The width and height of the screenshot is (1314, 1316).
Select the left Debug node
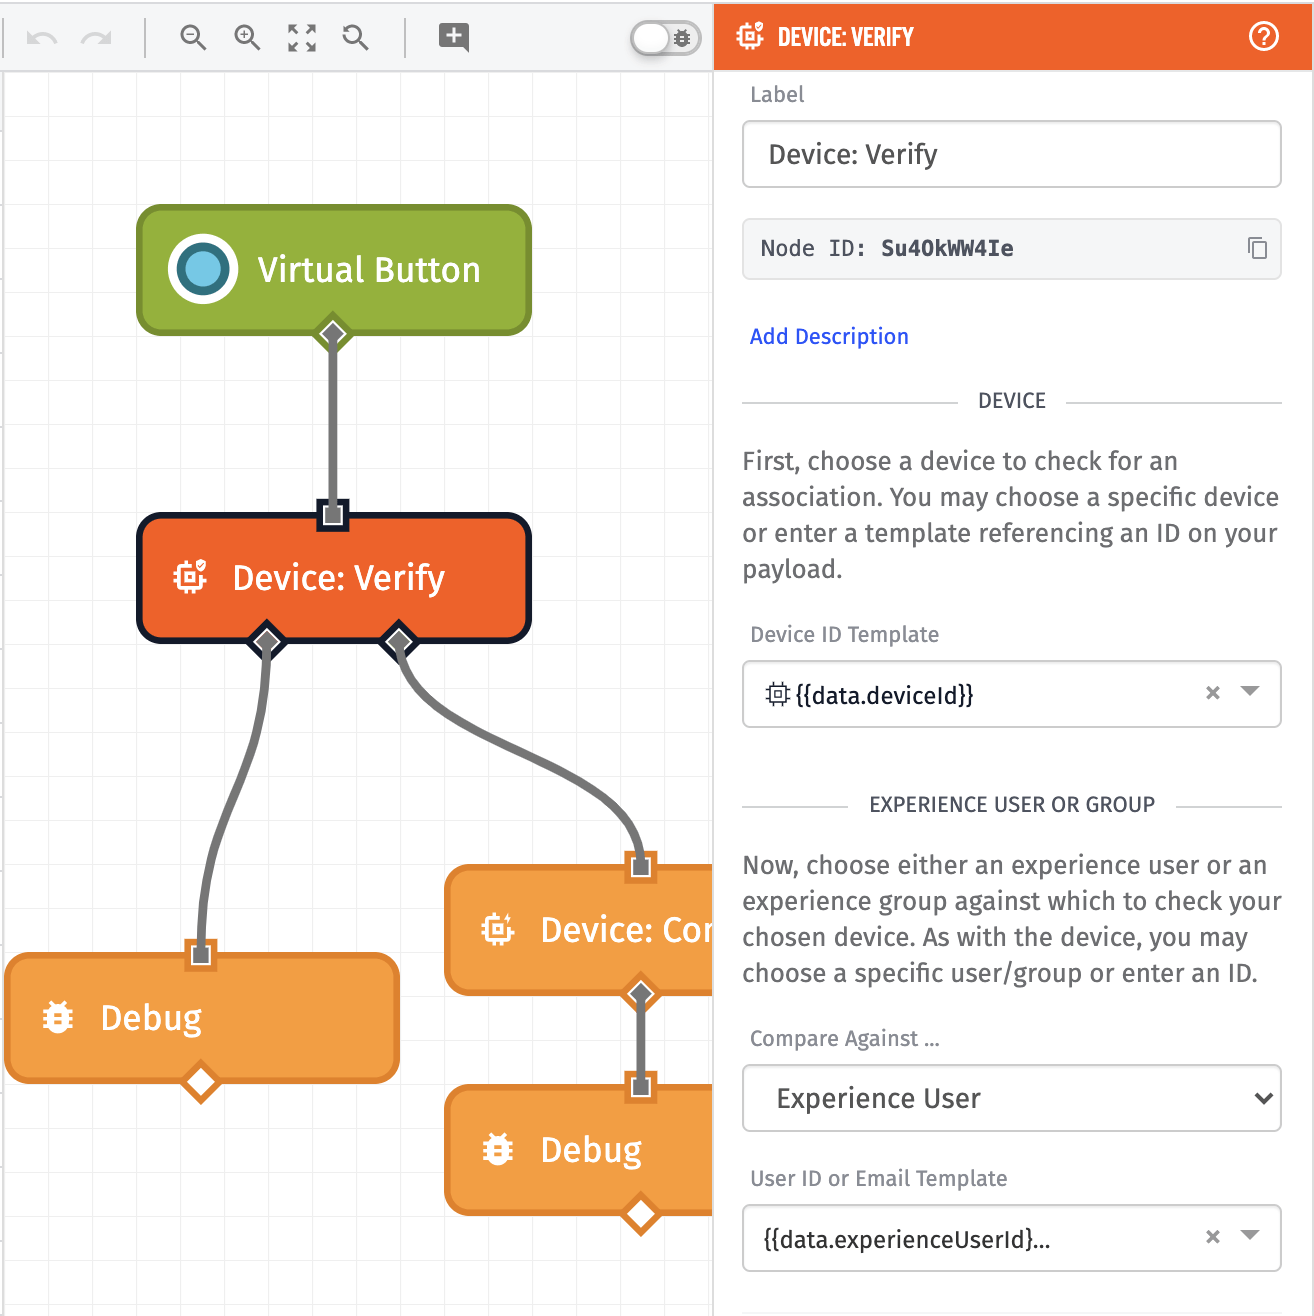(202, 1018)
